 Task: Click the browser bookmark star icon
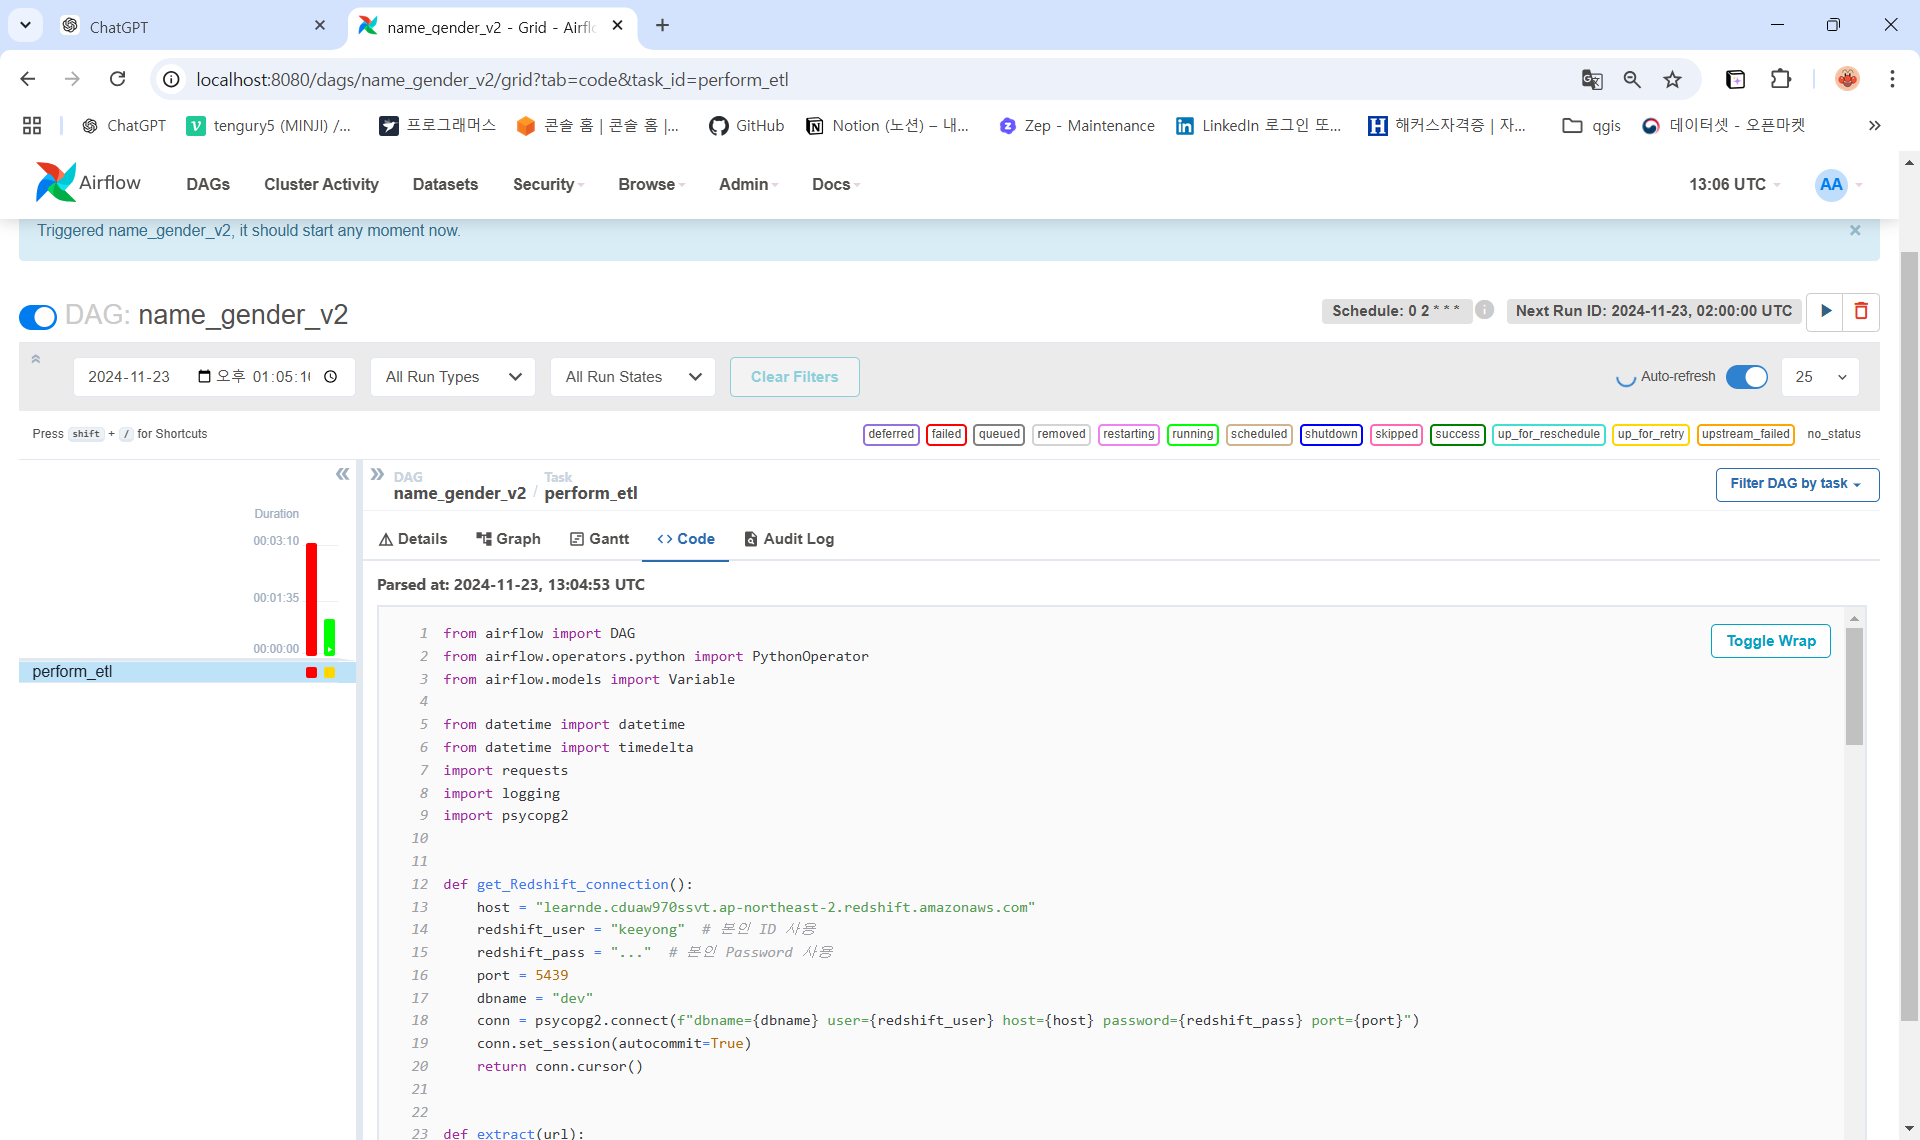tap(1672, 79)
